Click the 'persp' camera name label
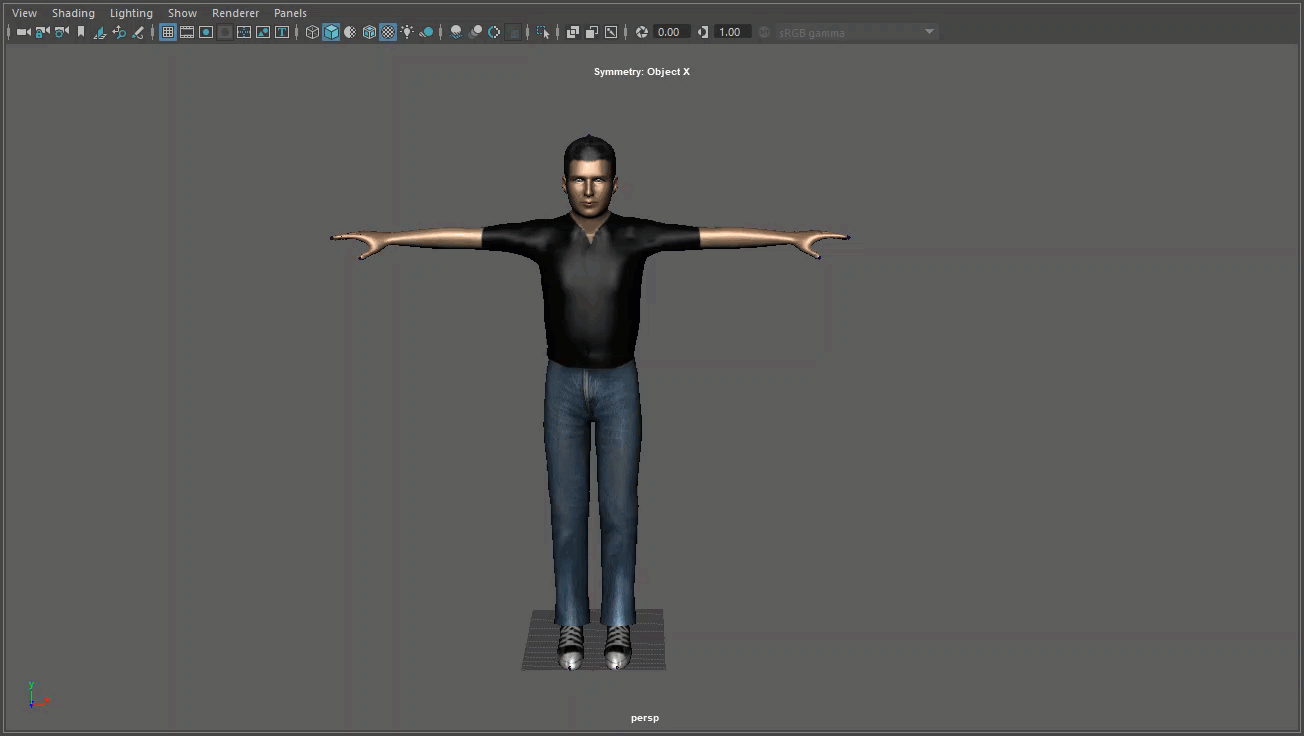1304x736 pixels. [x=645, y=718]
